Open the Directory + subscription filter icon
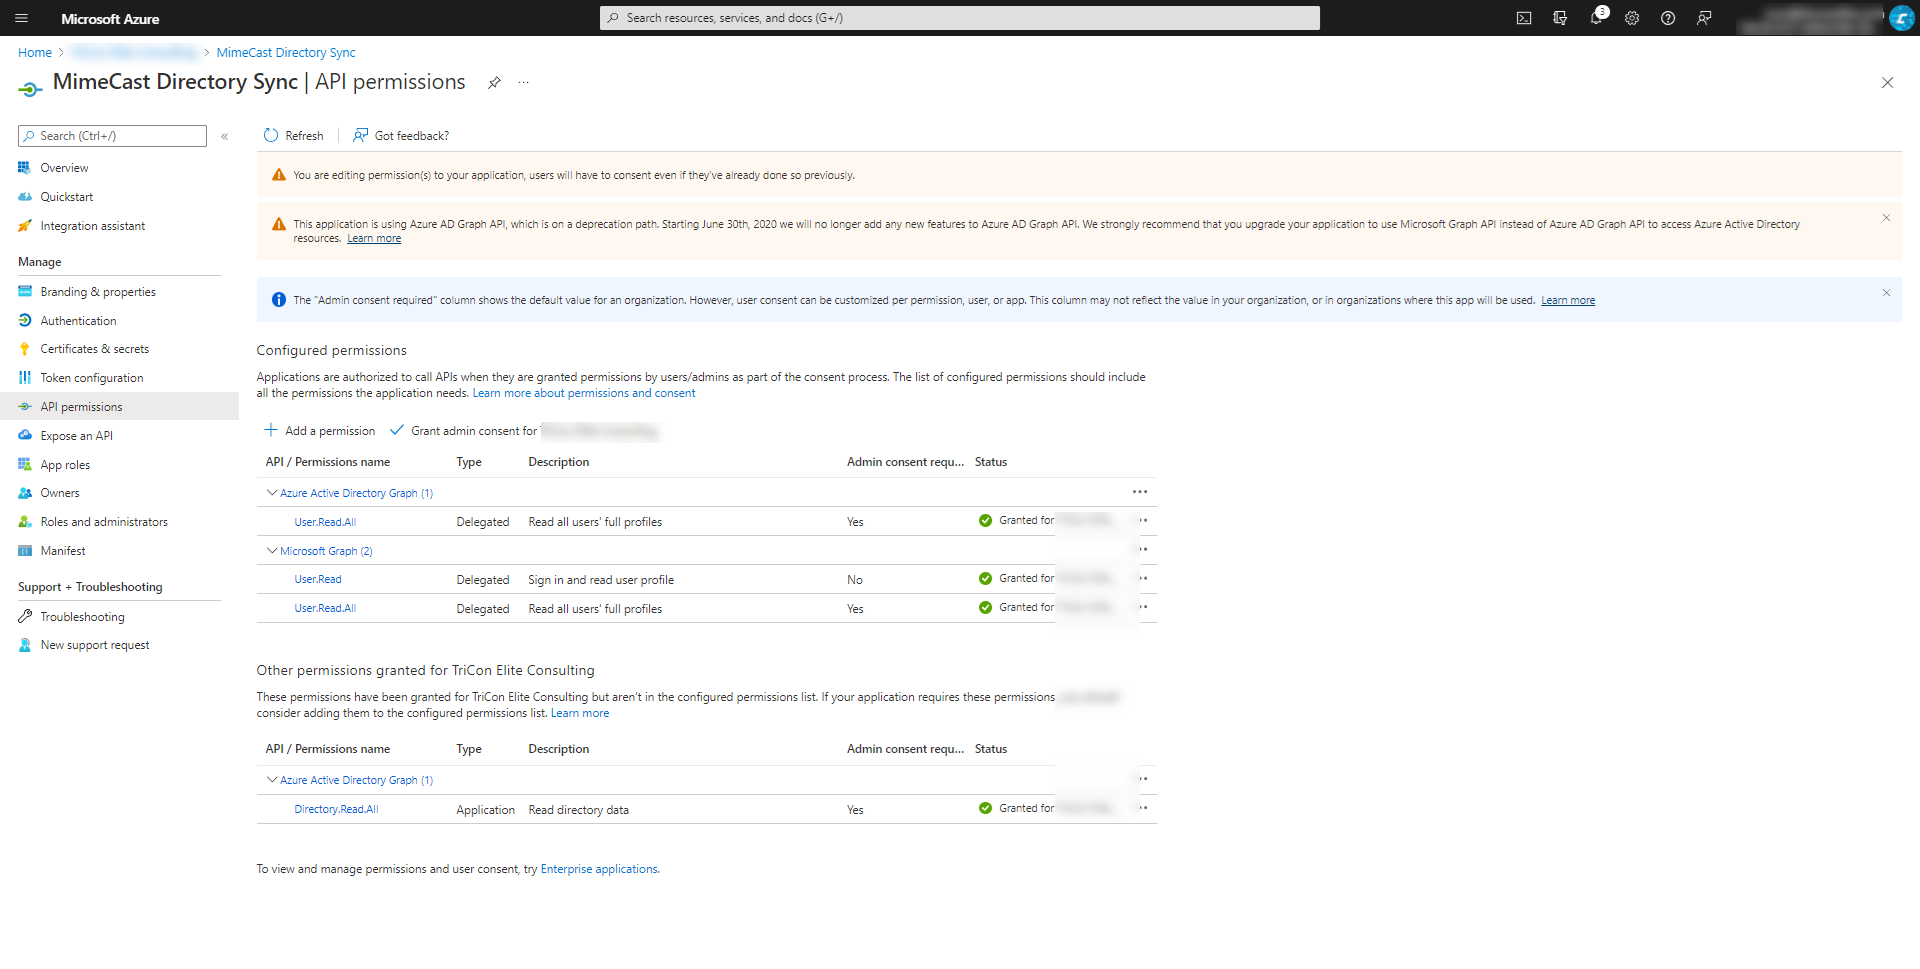1920x969 pixels. coord(1560,18)
